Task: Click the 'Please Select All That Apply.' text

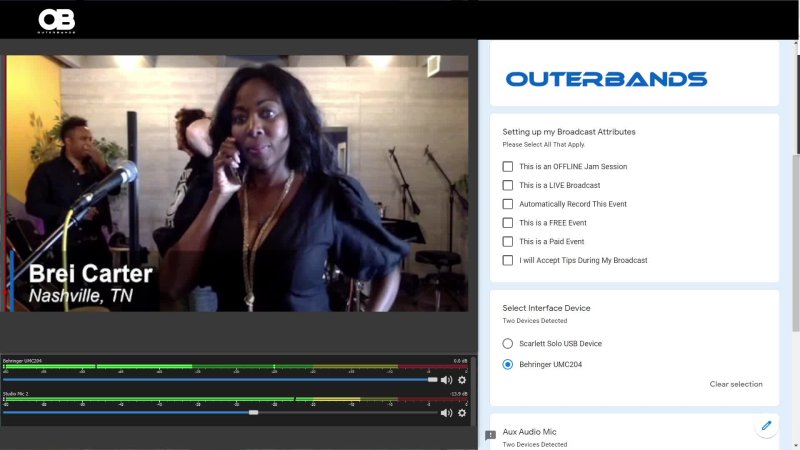Action: (543, 144)
